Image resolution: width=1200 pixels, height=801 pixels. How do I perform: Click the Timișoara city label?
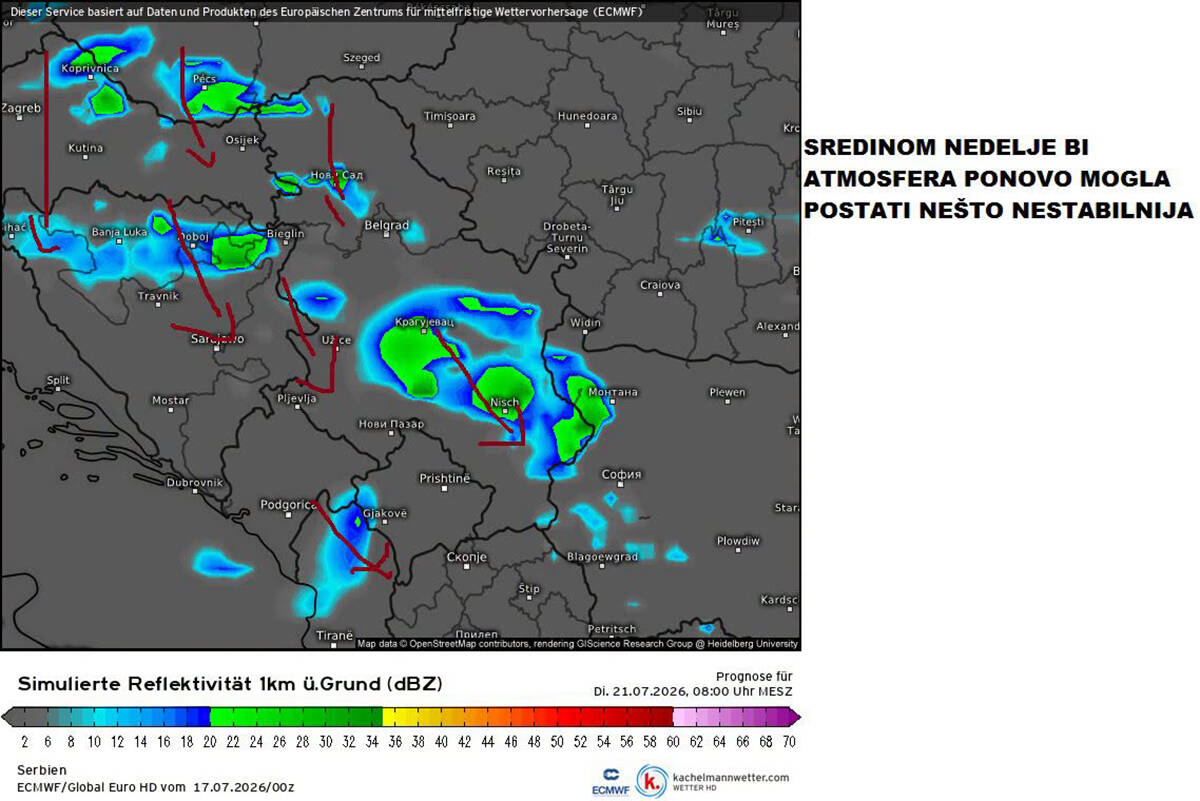(450, 117)
